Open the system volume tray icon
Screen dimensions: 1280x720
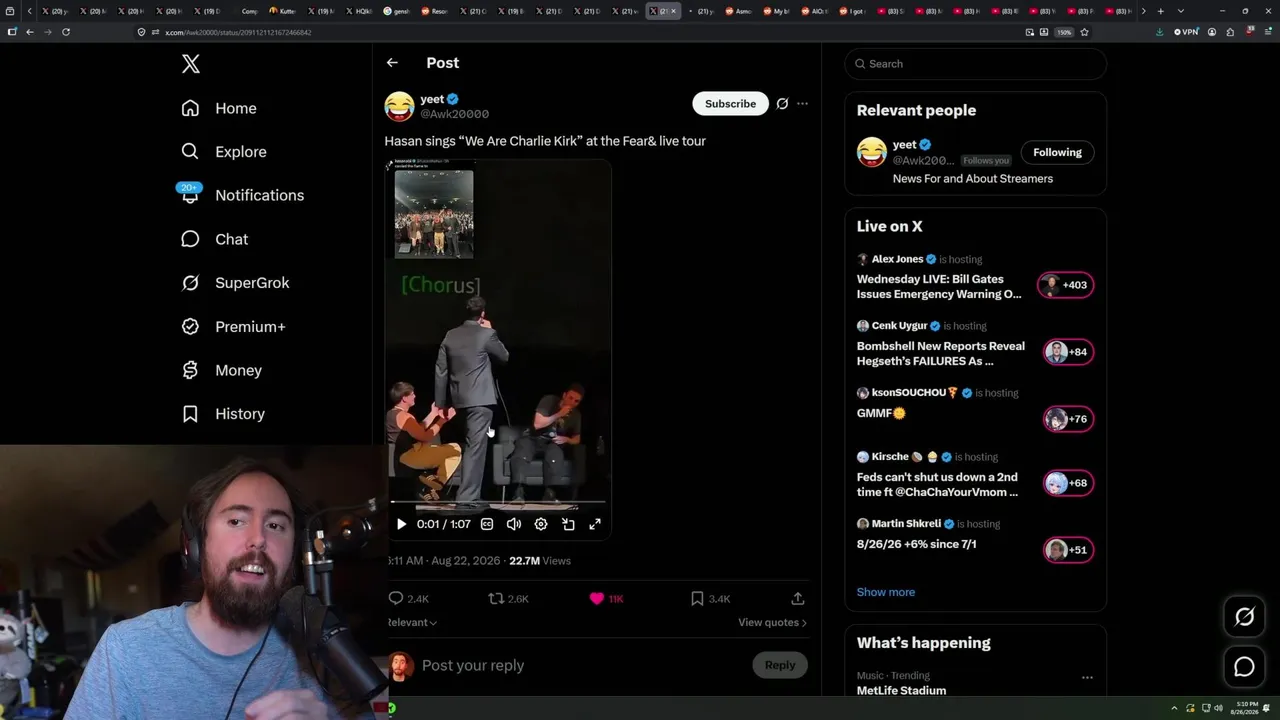(1217, 708)
